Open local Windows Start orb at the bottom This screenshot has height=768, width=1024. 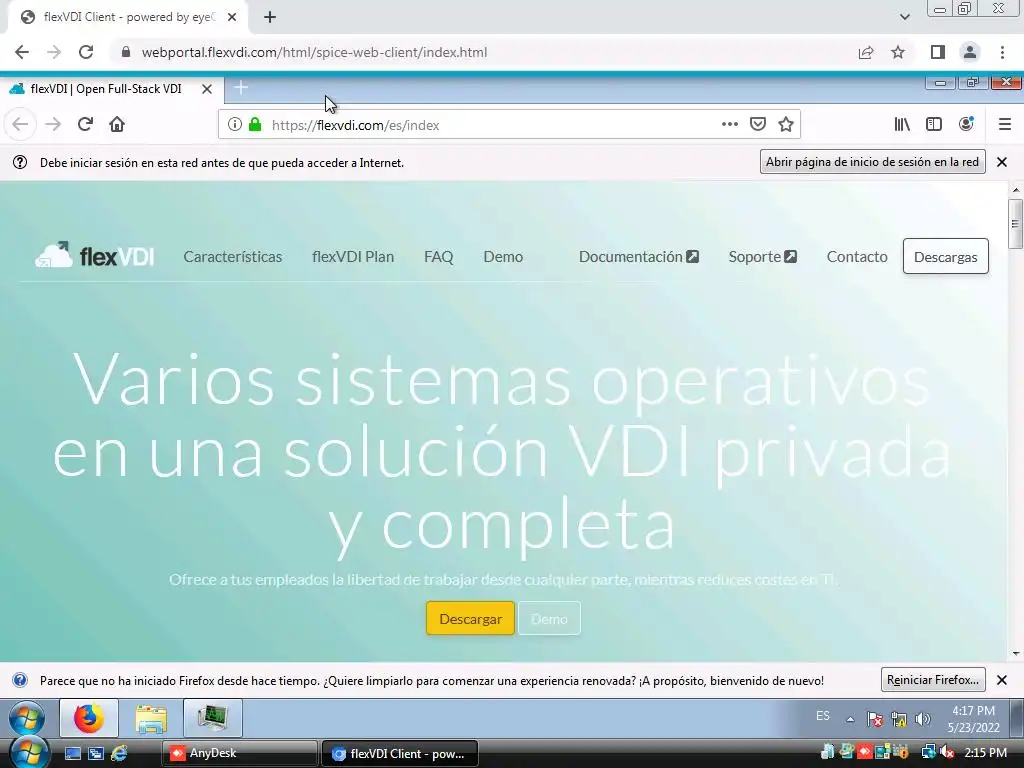pos(29,753)
